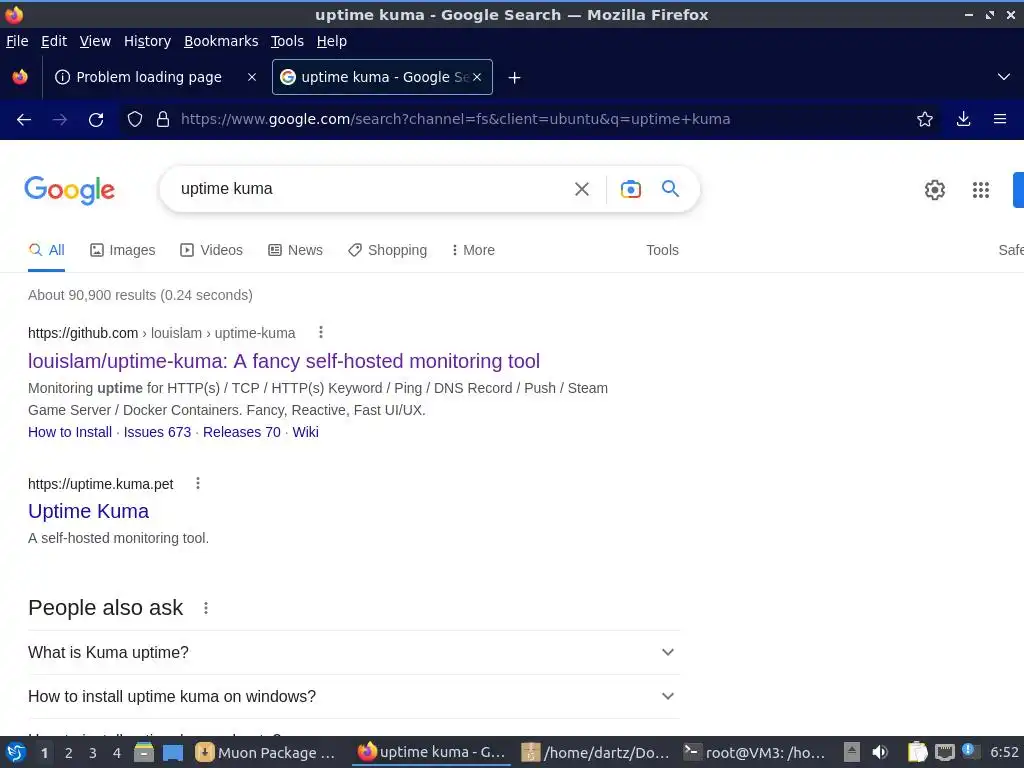Open the file manager icon in the taskbar
1024x768 pixels.
coord(144,753)
